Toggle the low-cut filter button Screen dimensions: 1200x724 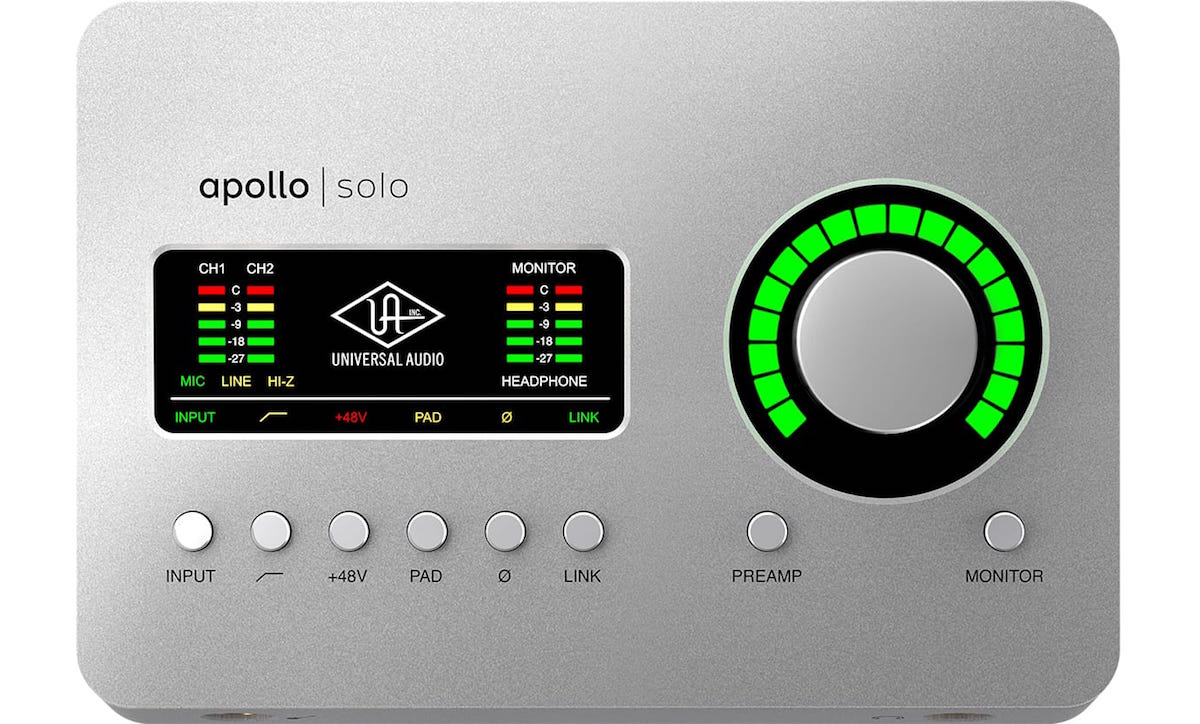(271, 531)
